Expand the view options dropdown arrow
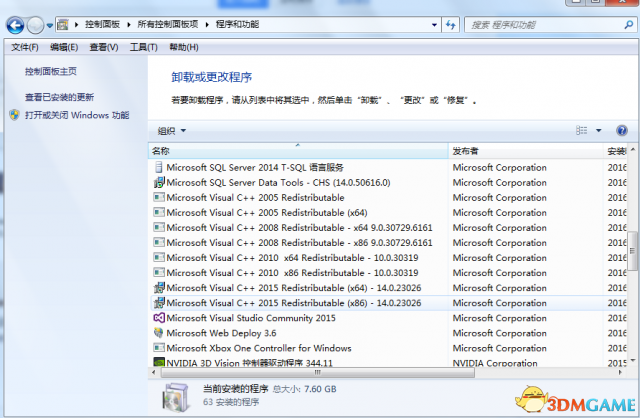 tap(599, 131)
